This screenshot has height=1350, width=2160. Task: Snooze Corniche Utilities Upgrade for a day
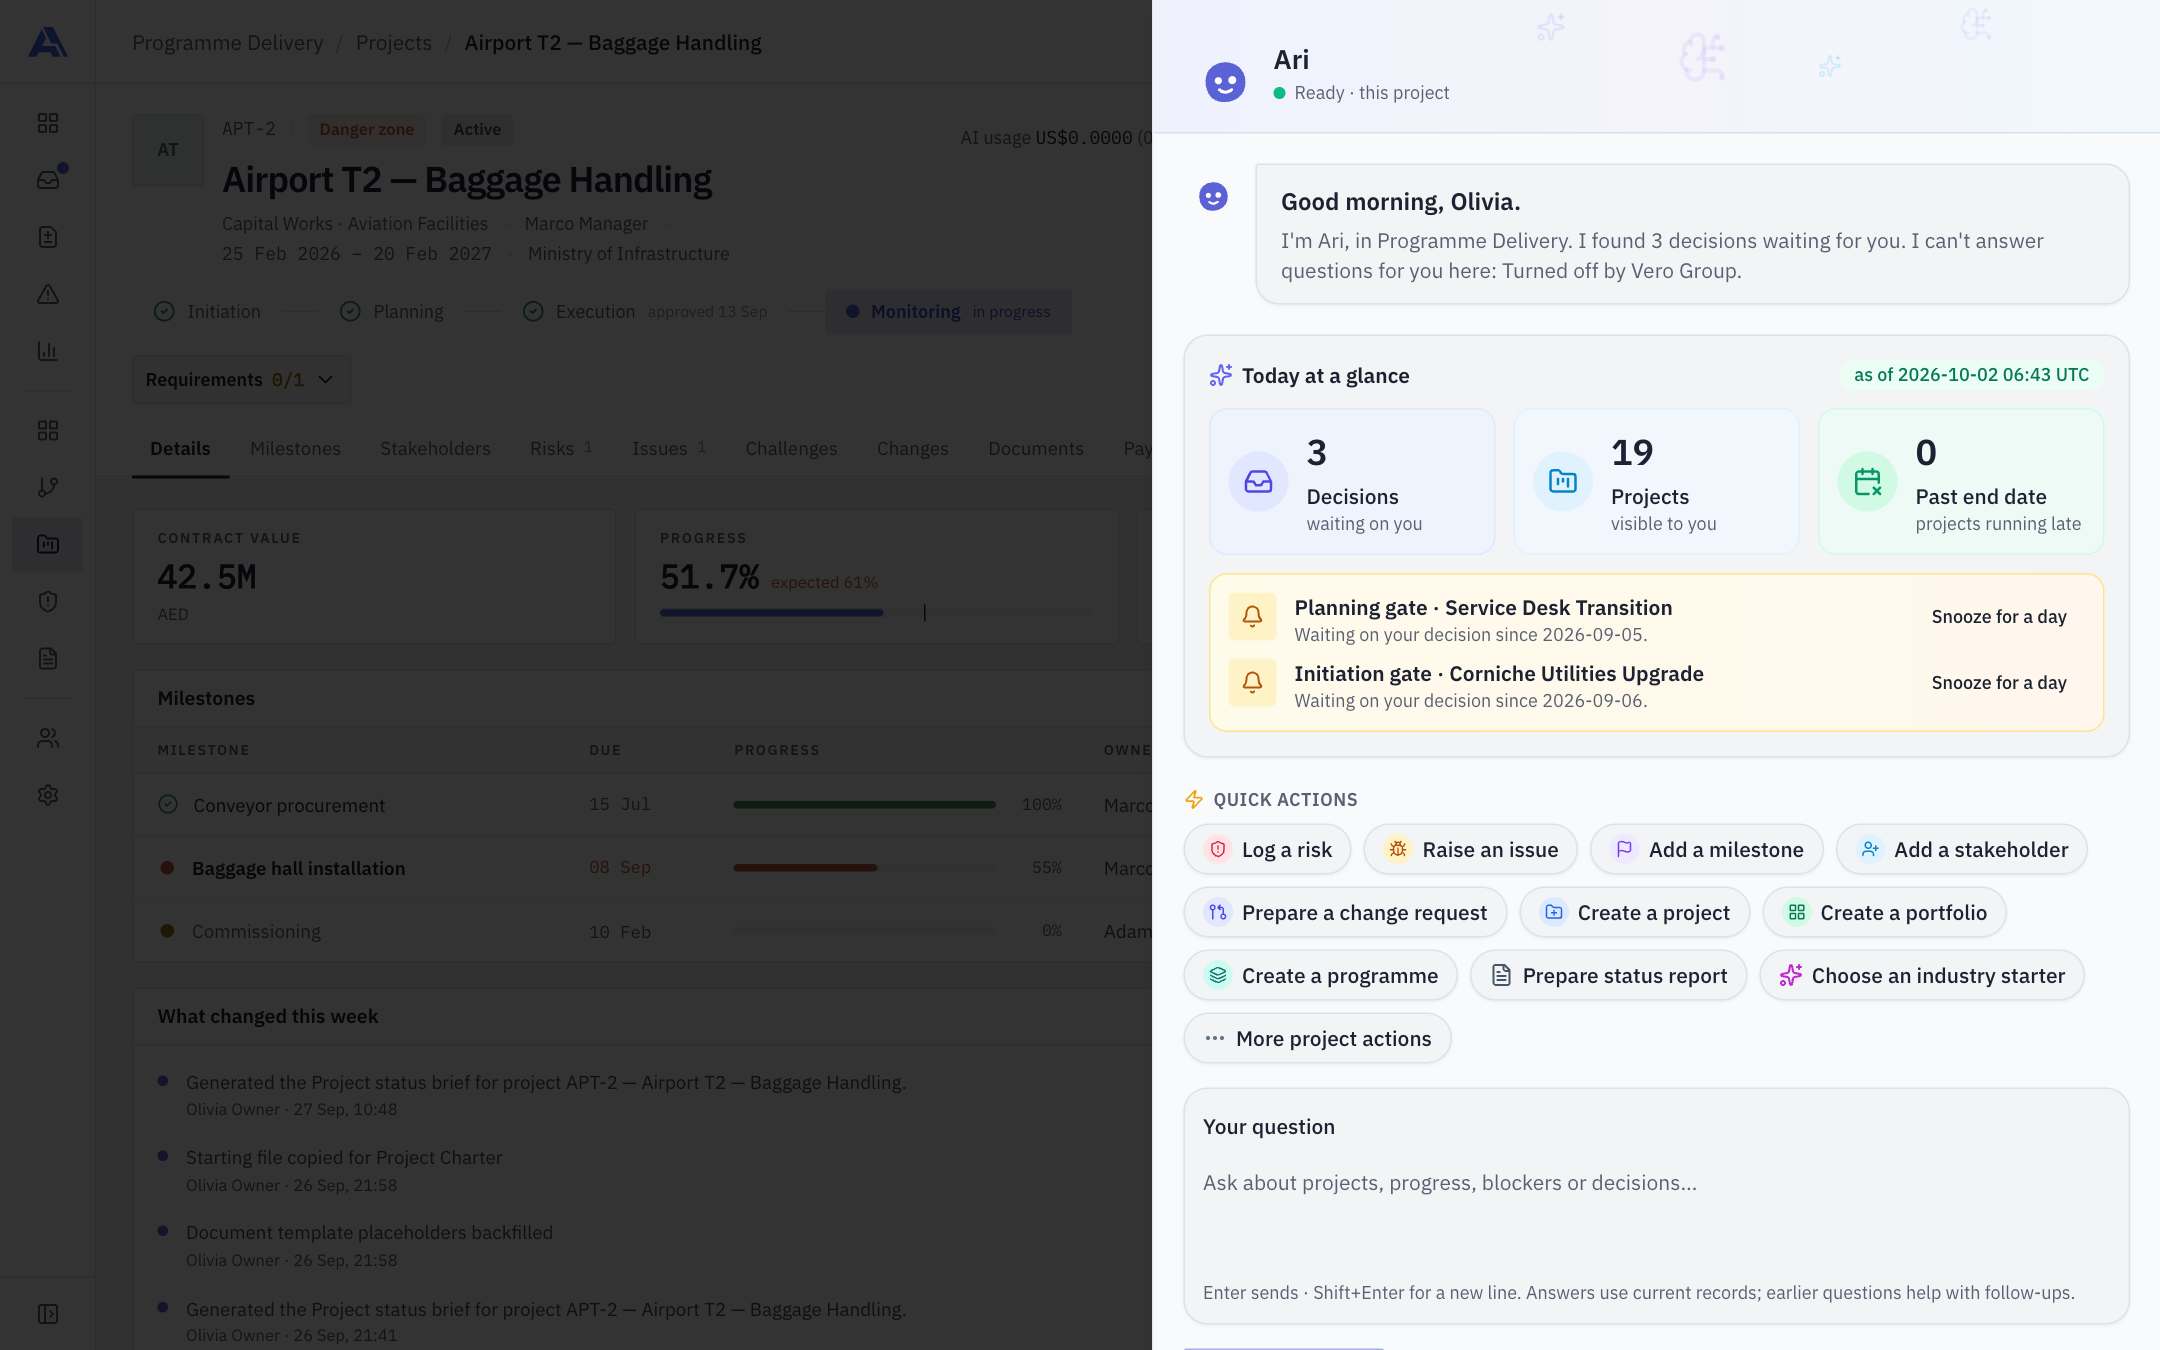(1999, 683)
